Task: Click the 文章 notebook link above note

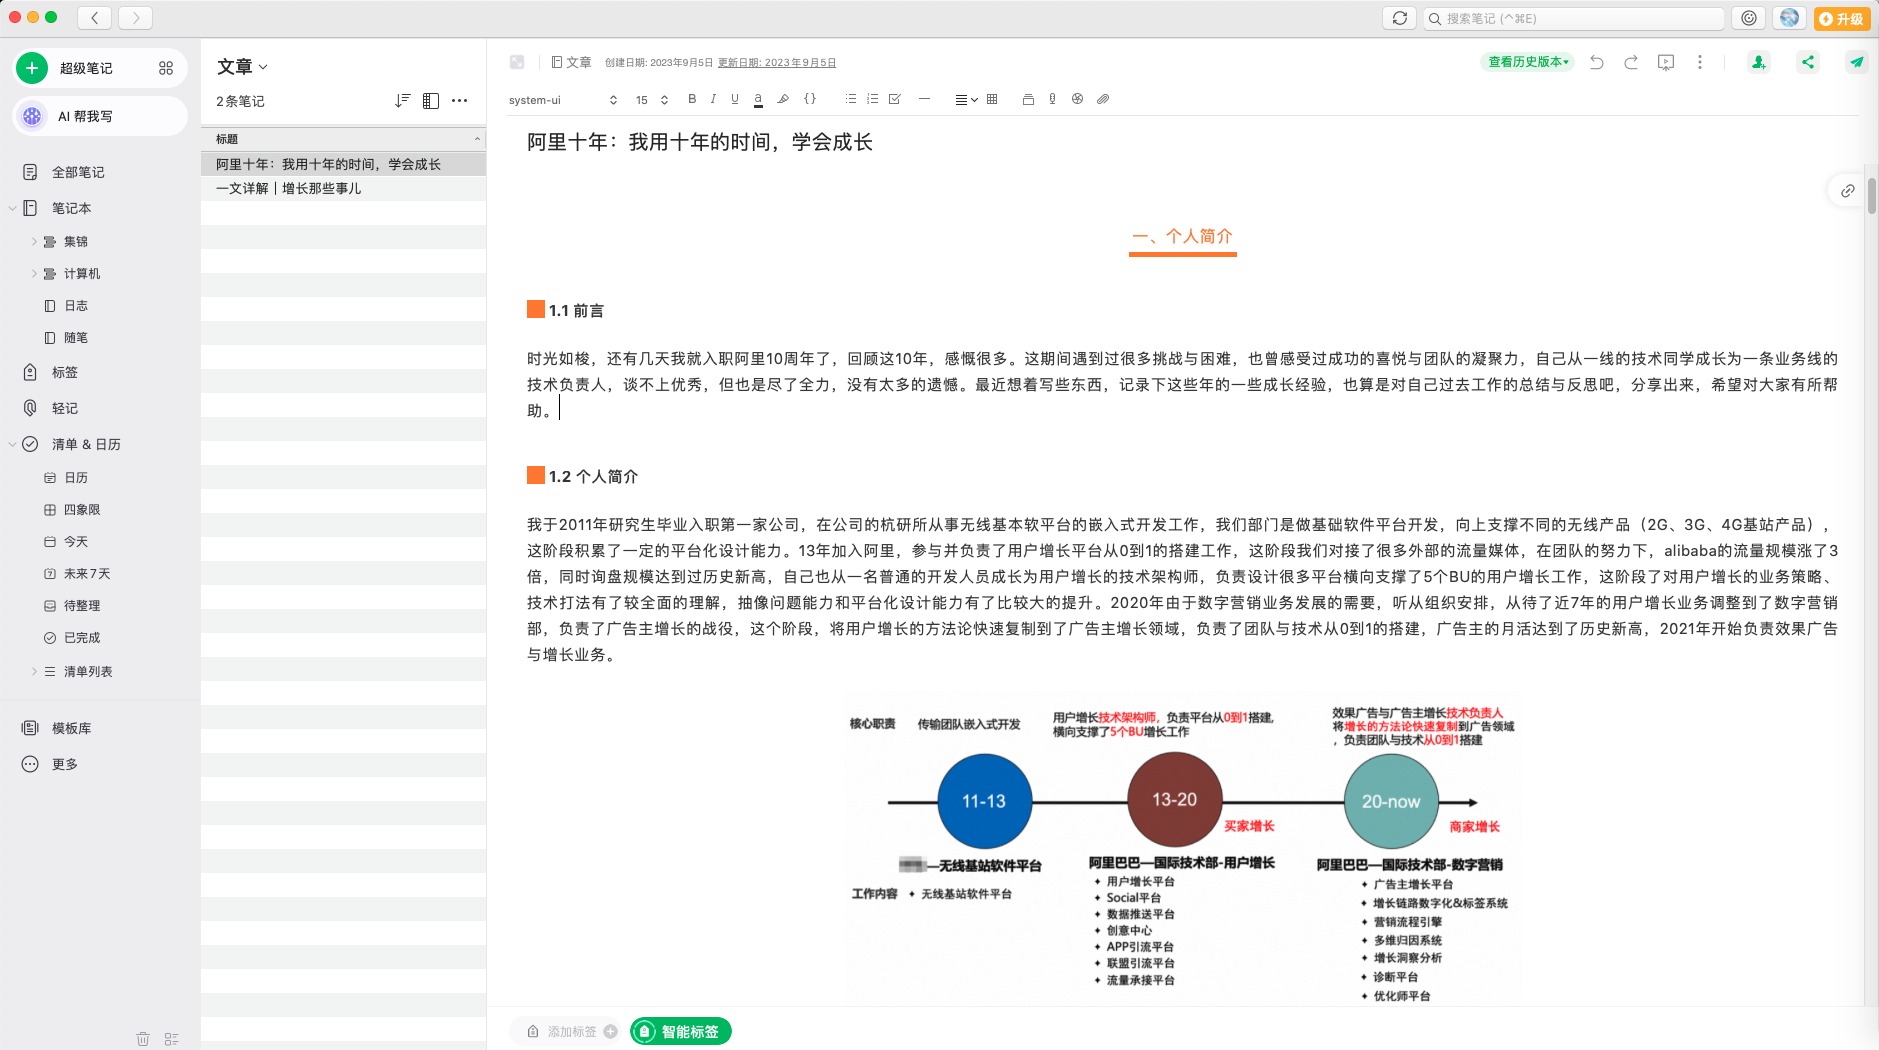Action: coord(572,62)
